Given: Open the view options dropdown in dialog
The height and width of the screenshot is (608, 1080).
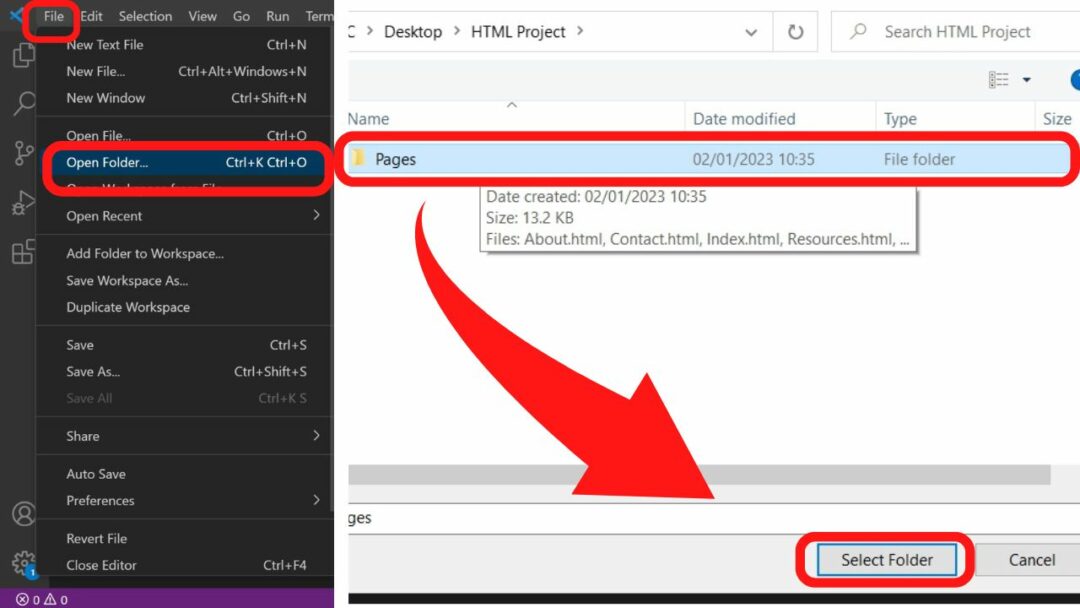Looking at the screenshot, I should point(1026,80).
